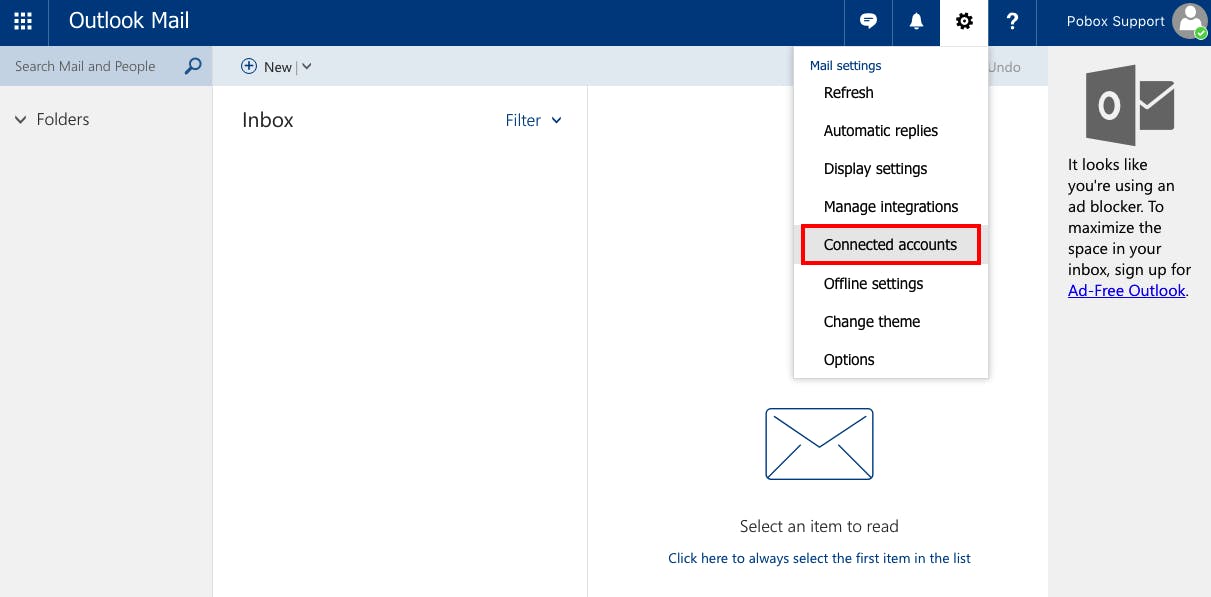Click the search magnifier icon
This screenshot has height=597, width=1211.
pos(191,66)
